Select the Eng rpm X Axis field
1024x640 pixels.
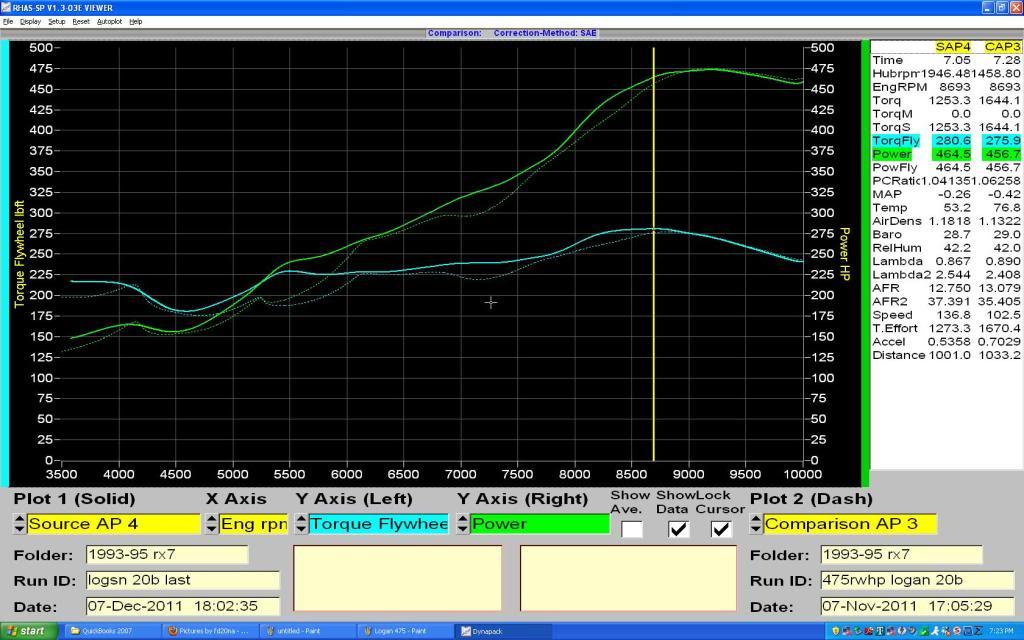click(x=253, y=524)
